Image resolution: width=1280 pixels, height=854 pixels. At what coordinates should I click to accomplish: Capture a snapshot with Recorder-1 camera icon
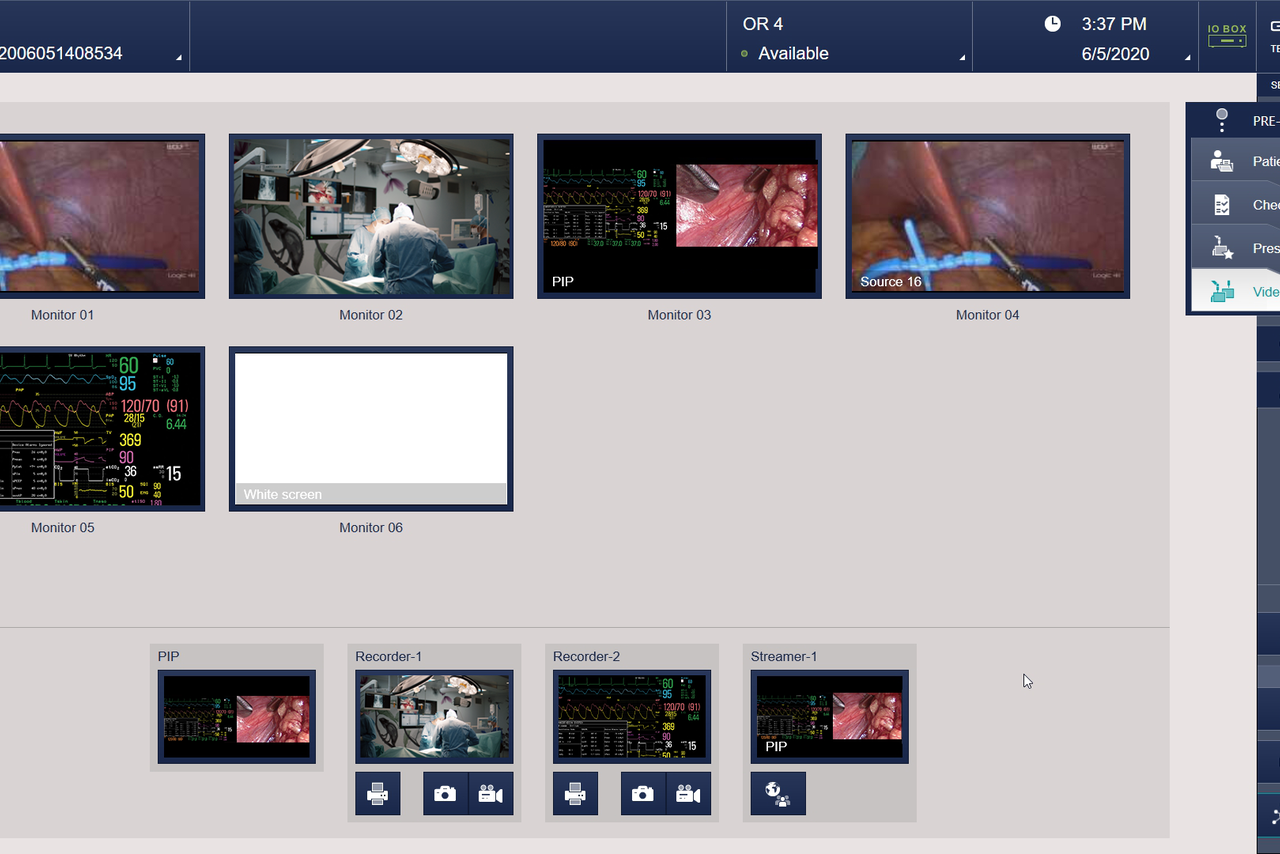(x=444, y=793)
